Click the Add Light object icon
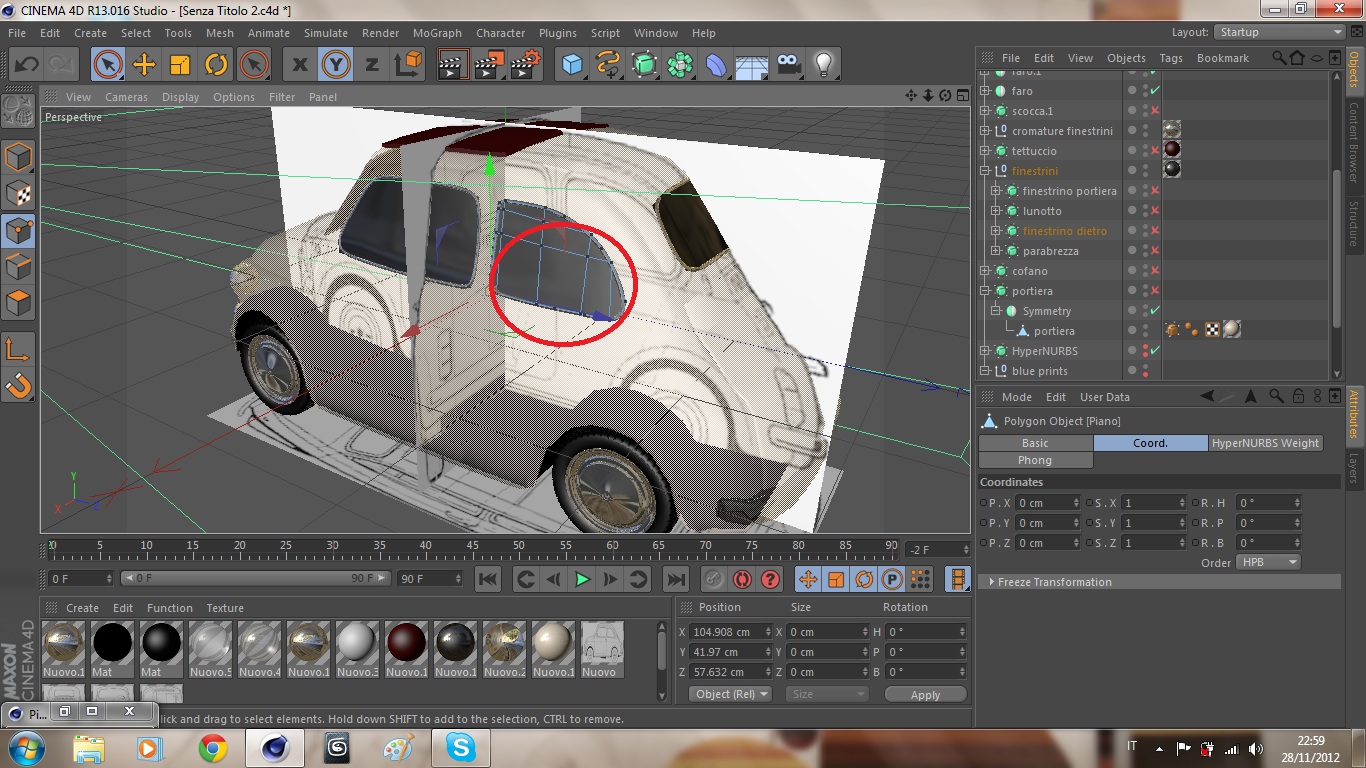This screenshot has width=1366, height=768. [823, 65]
